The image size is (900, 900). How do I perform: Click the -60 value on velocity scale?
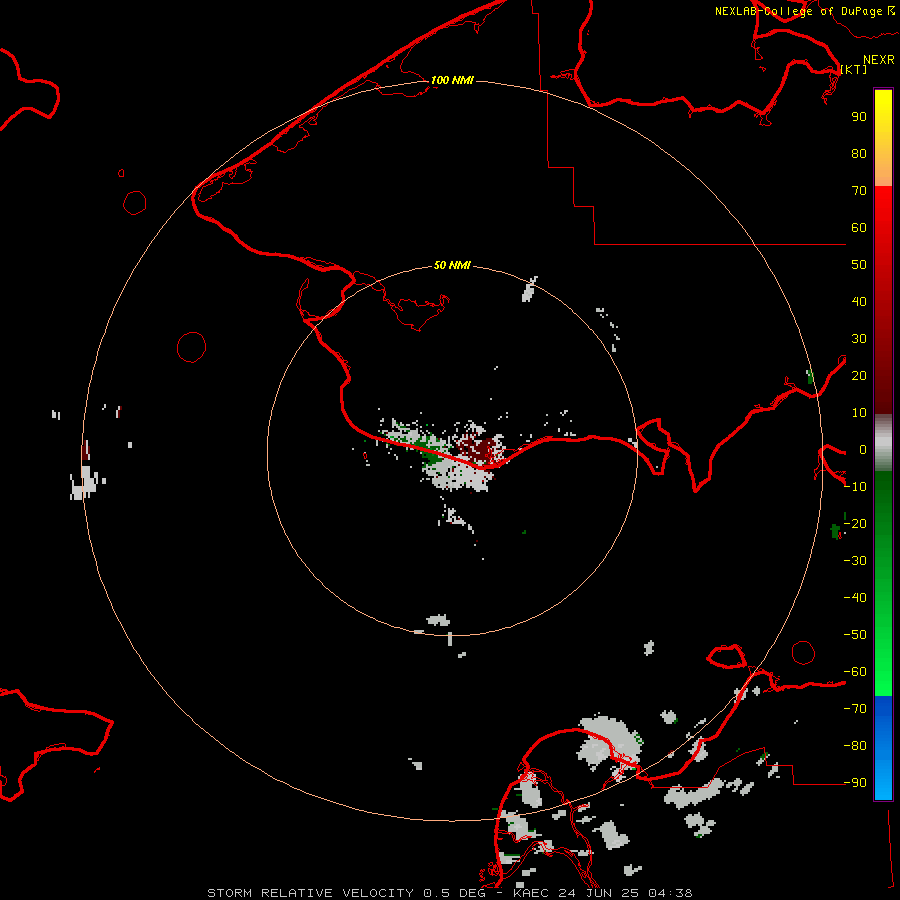[855, 672]
